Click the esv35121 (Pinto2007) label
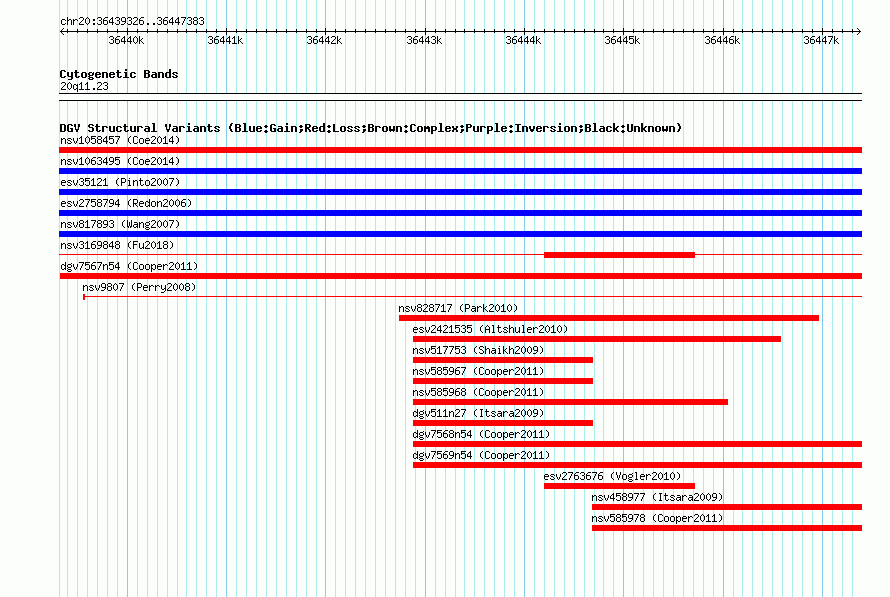Screen dimensions: 890x597 click(120, 182)
